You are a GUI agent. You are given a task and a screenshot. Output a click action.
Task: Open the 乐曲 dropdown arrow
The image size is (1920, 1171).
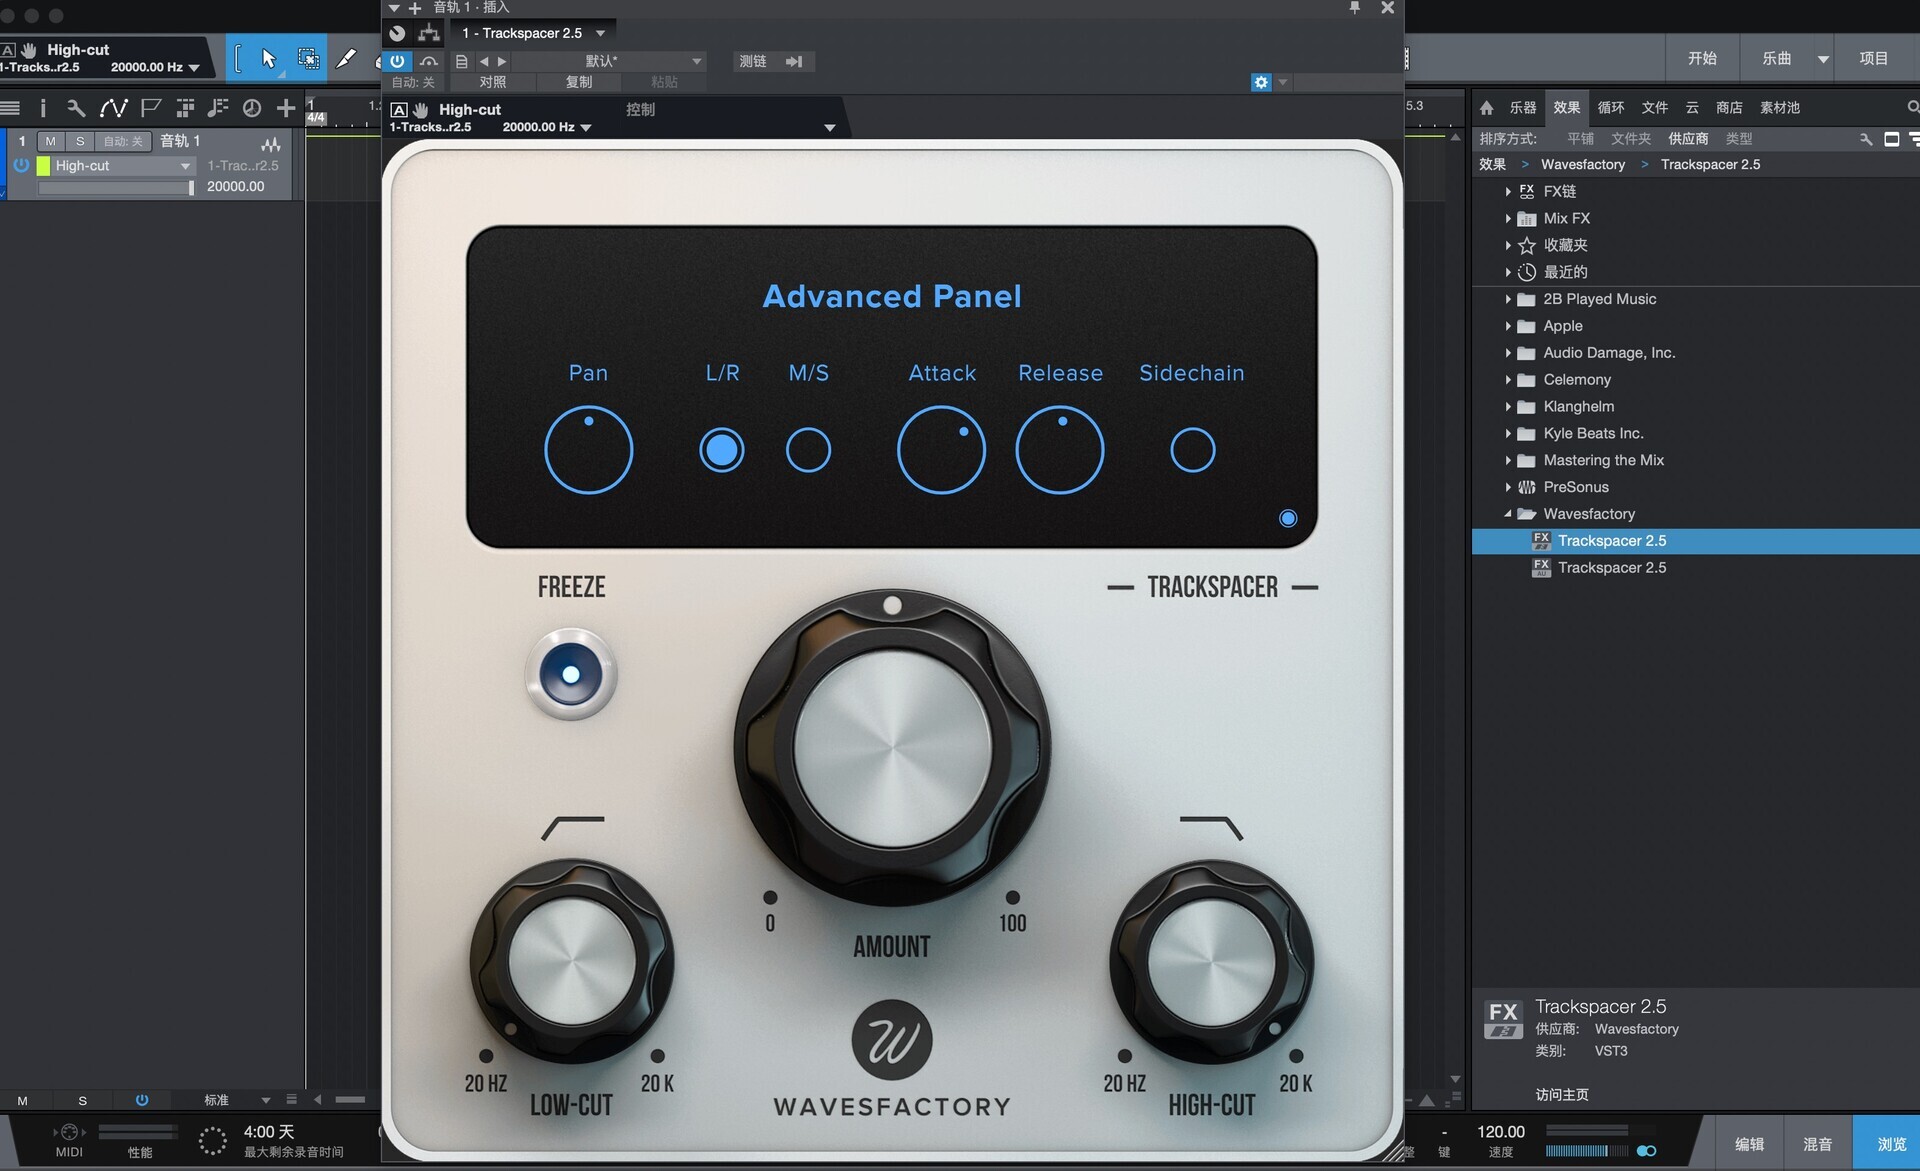tap(1823, 59)
